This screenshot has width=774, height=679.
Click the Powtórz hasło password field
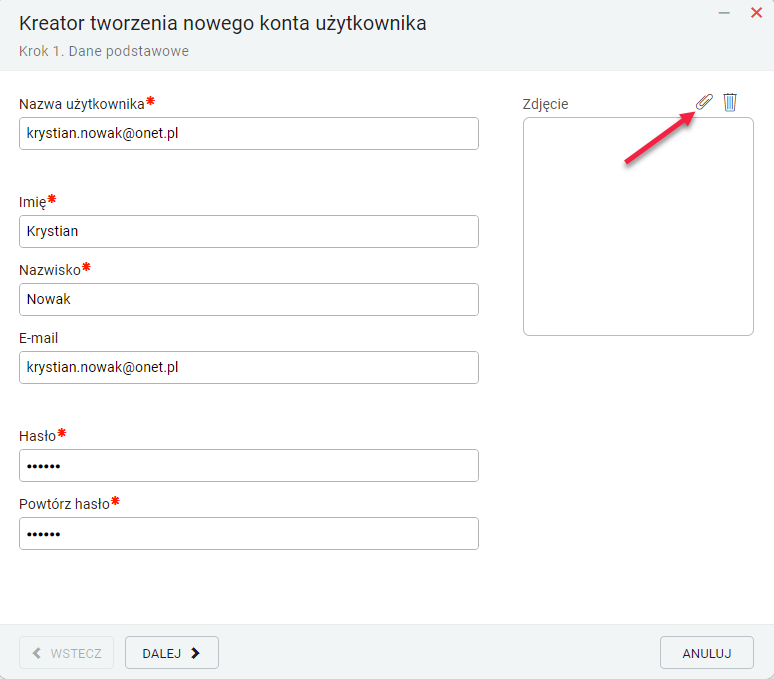(x=249, y=533)
